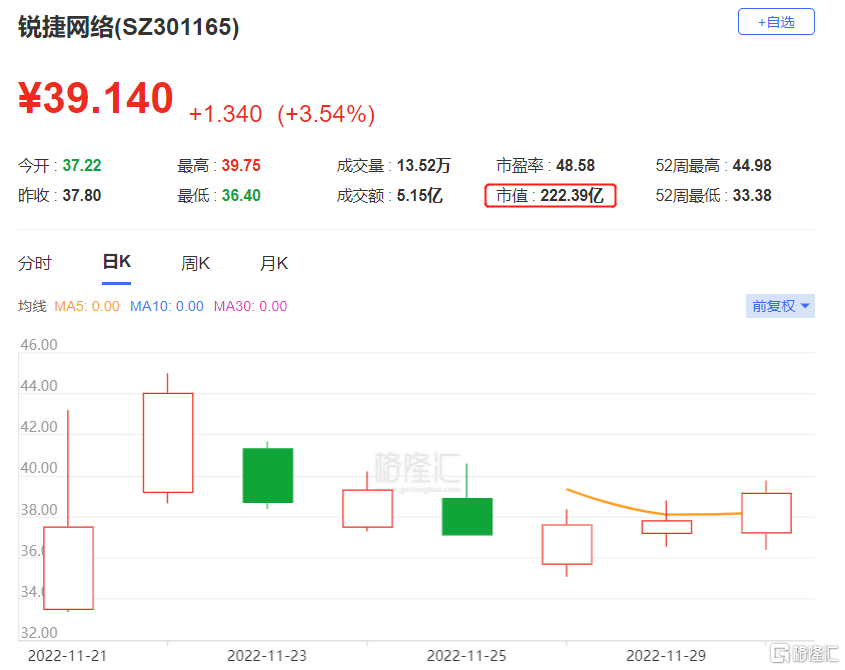Click the current price ¥39.140
Image resolution: width=845 pixels, height=670 pixels.
pyautogui.click(x=96, y=98)
